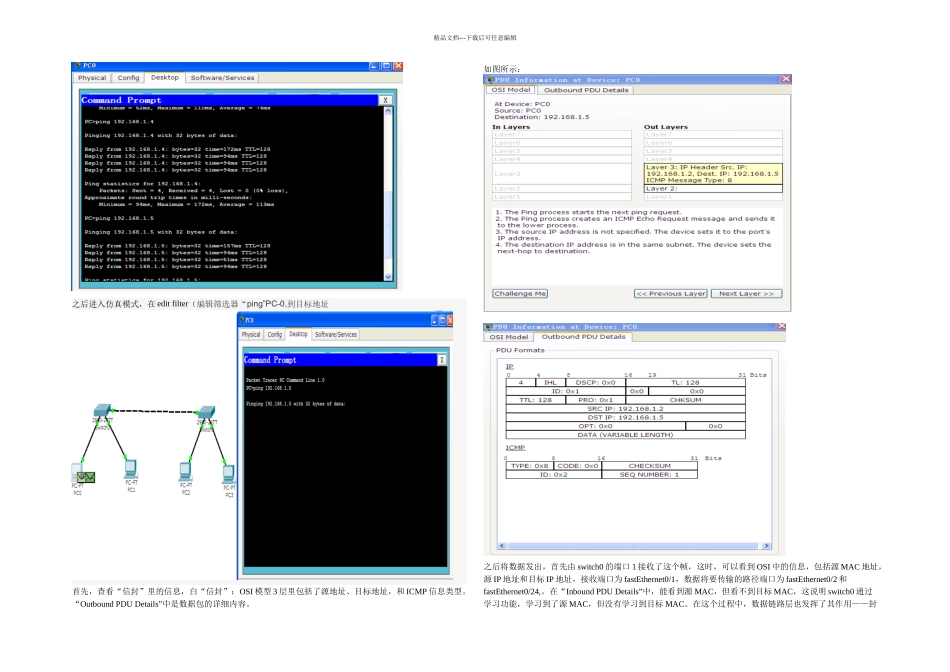Close the Command Prompt that shows ping replies
Screen dimensions: 950x672
385,101
